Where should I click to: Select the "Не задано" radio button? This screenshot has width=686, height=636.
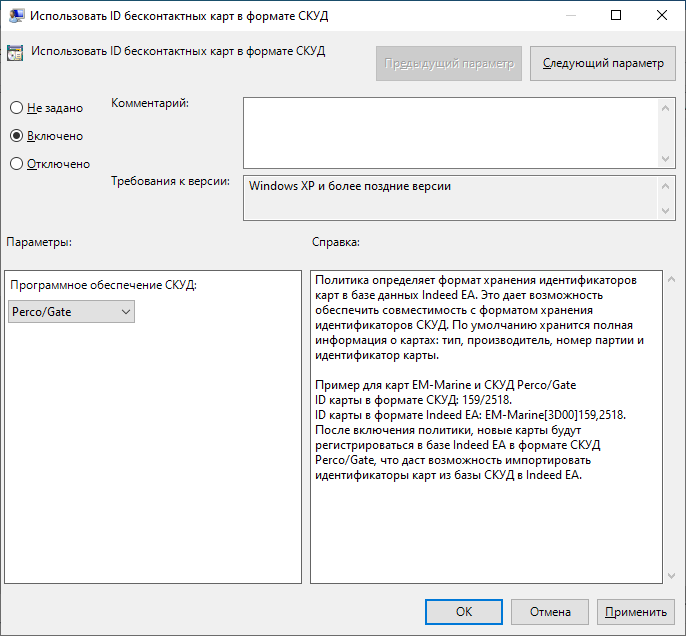pyautogui.click(x=17, y=108)
